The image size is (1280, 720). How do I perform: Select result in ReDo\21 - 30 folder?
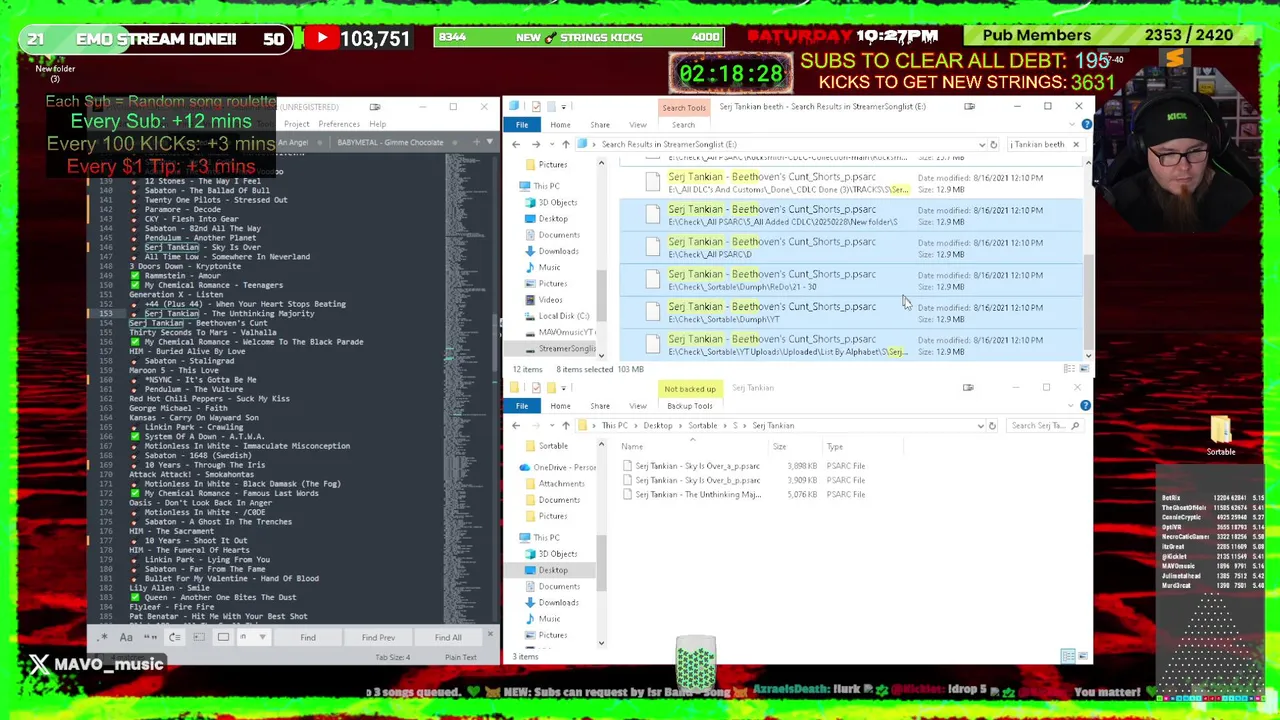tap(850, 280)
